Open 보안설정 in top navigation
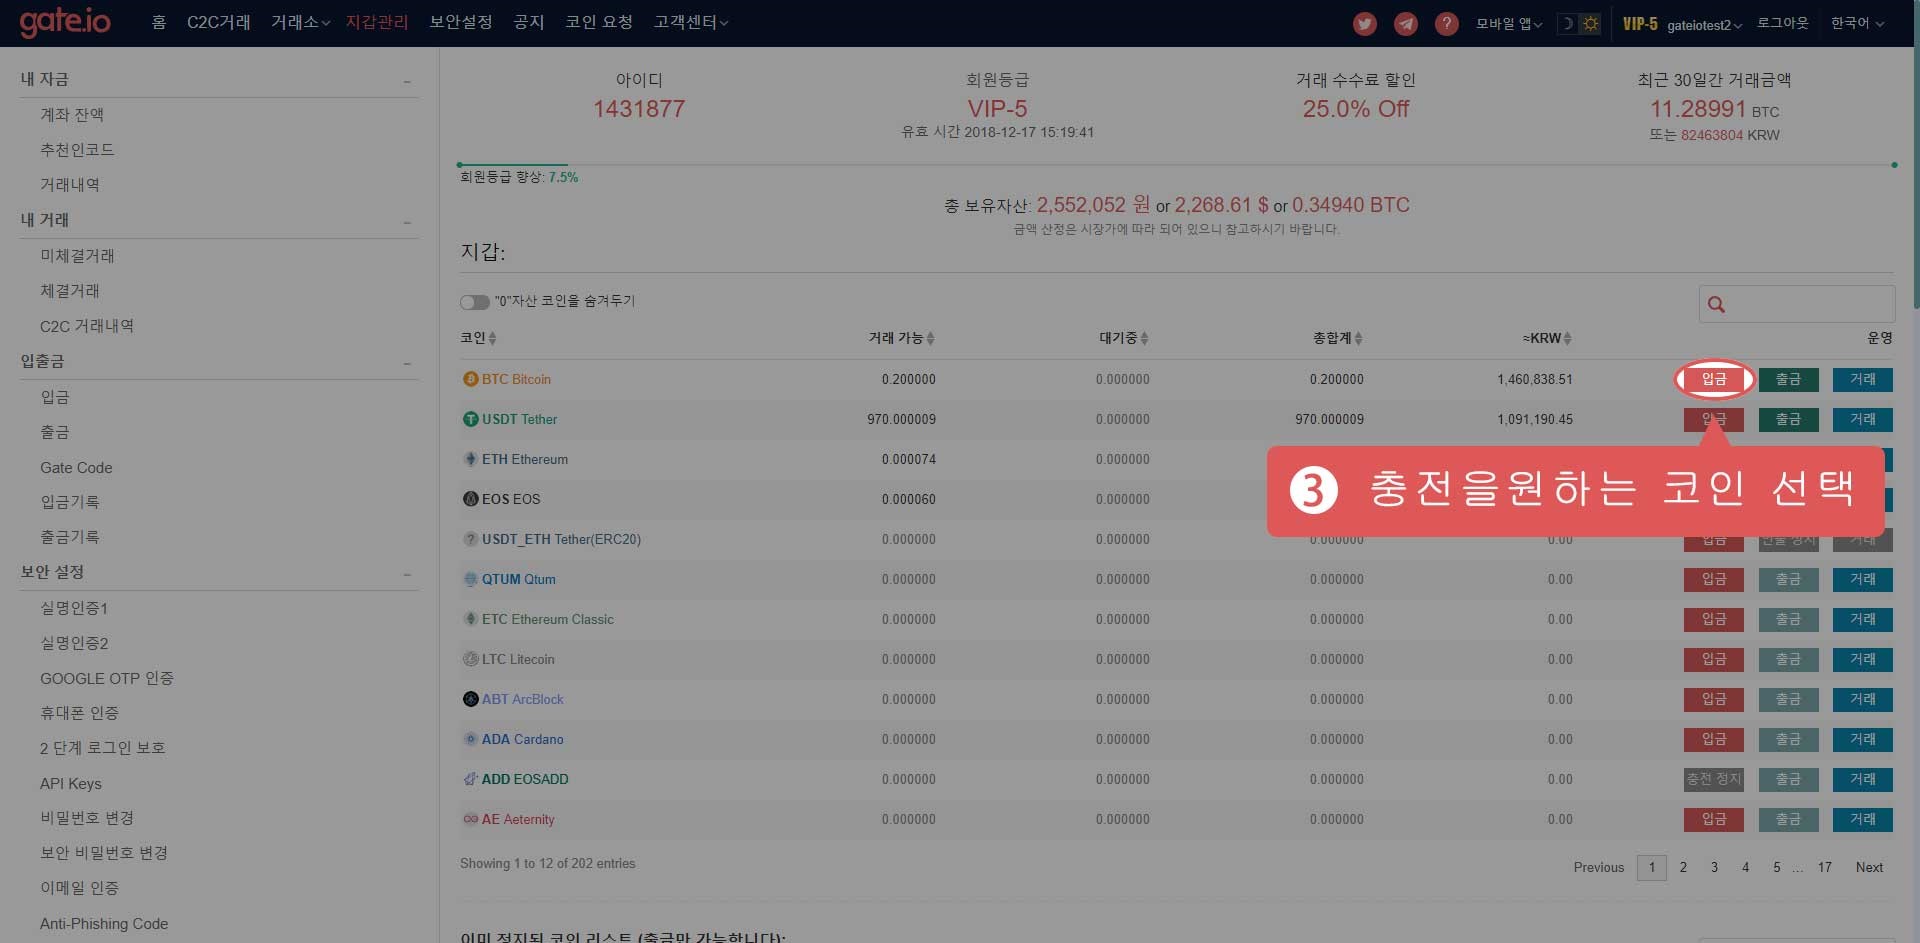This screenshot has width=1920, height=943. point(461,22)
